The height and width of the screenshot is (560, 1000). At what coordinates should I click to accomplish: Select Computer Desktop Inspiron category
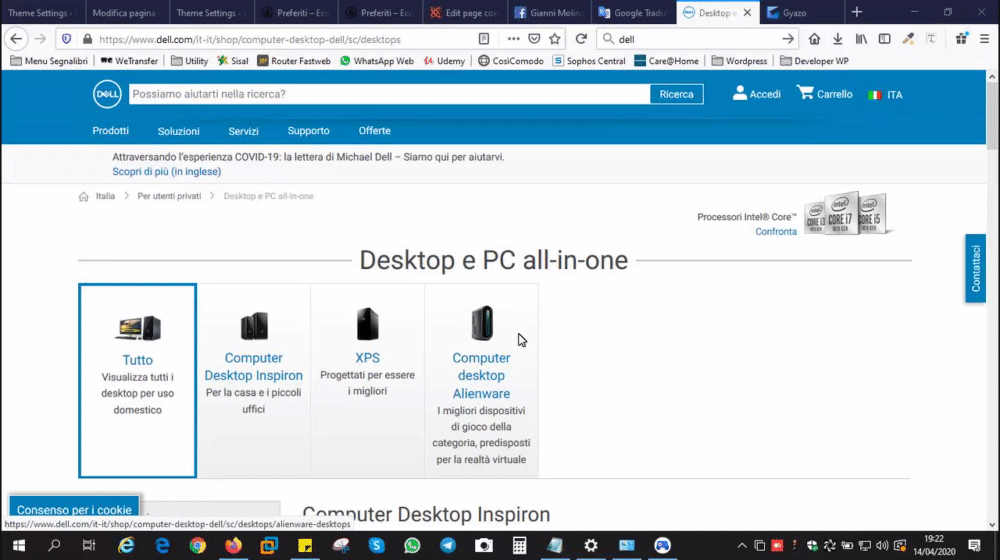coord(253,381)
